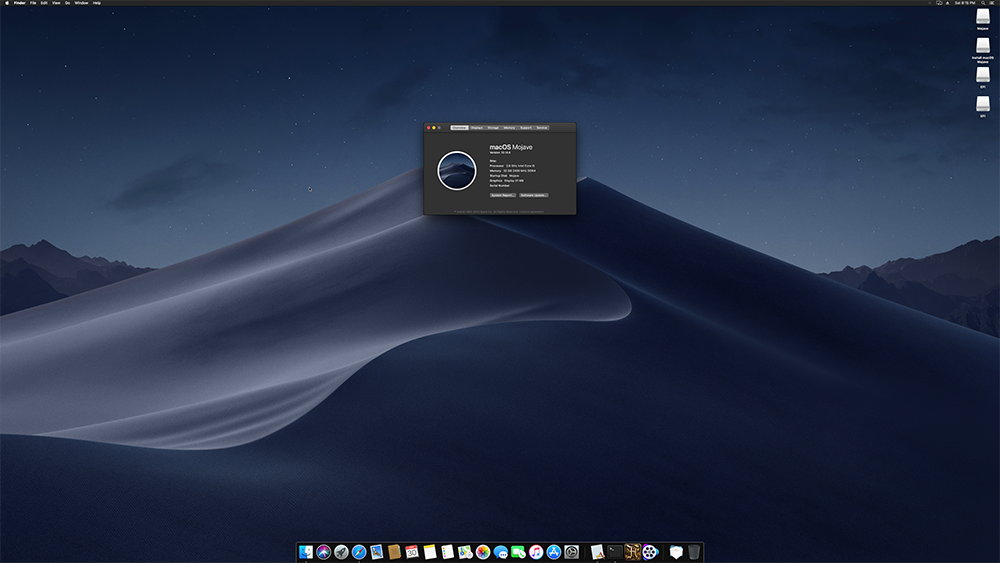
Task: Open the Window menu in menu bar
Action: tap(81, 3)
